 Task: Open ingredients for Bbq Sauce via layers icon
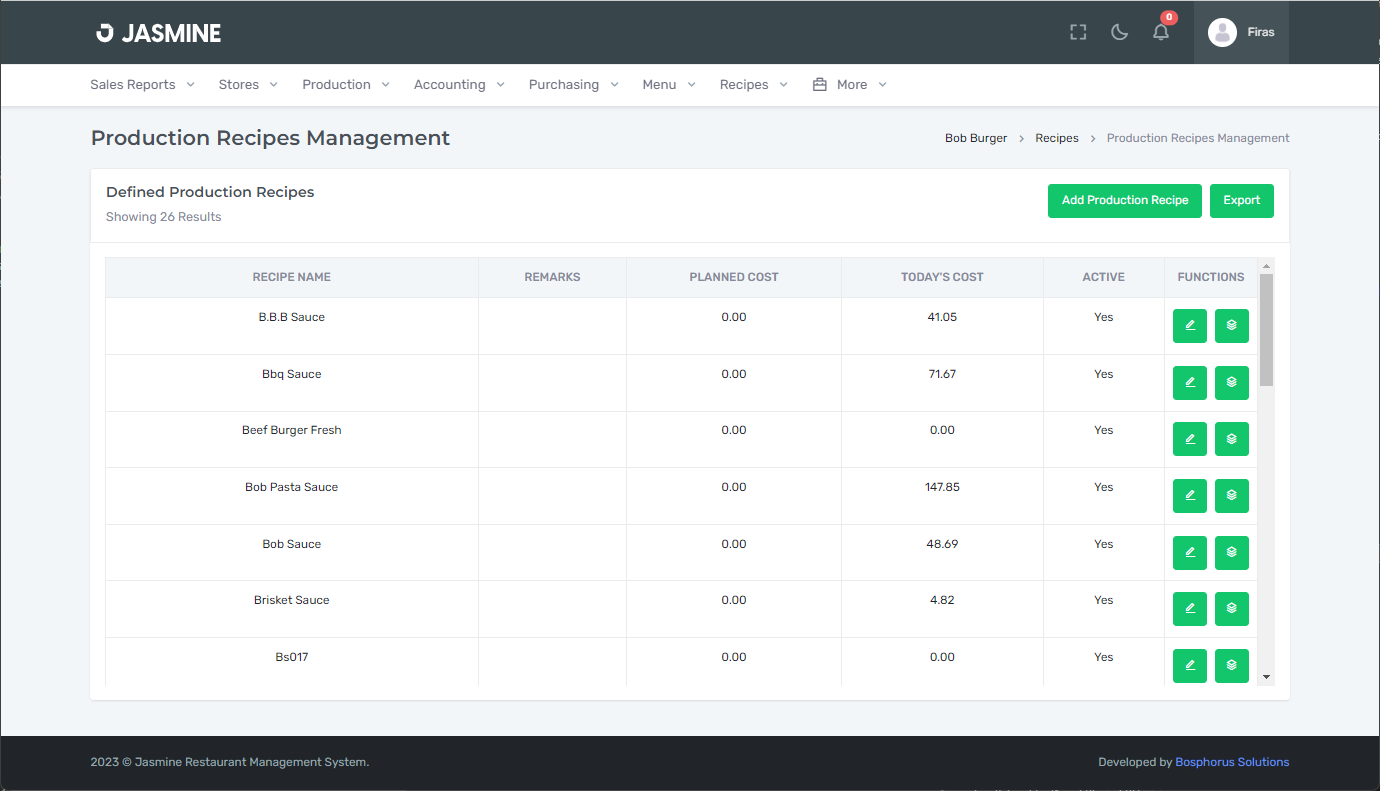pos(1231,382)
